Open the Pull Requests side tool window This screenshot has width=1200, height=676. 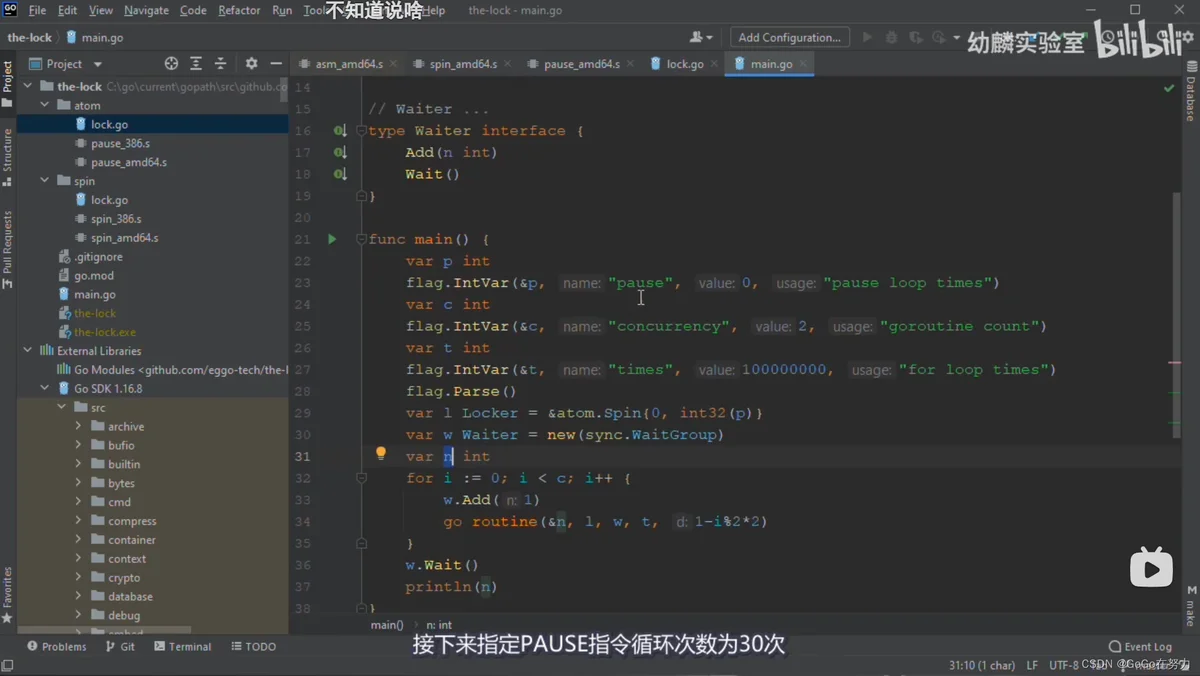[7, 250]
